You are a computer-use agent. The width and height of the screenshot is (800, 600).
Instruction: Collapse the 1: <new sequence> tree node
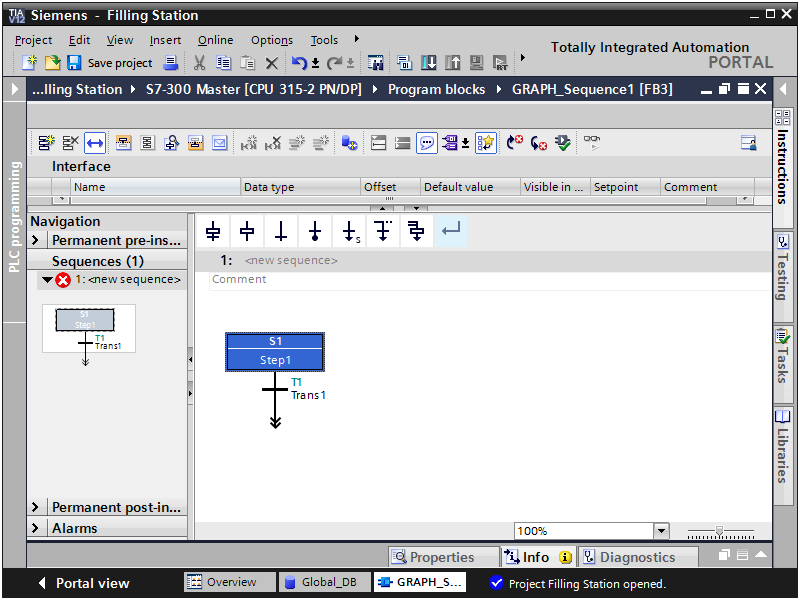(47, 280)
